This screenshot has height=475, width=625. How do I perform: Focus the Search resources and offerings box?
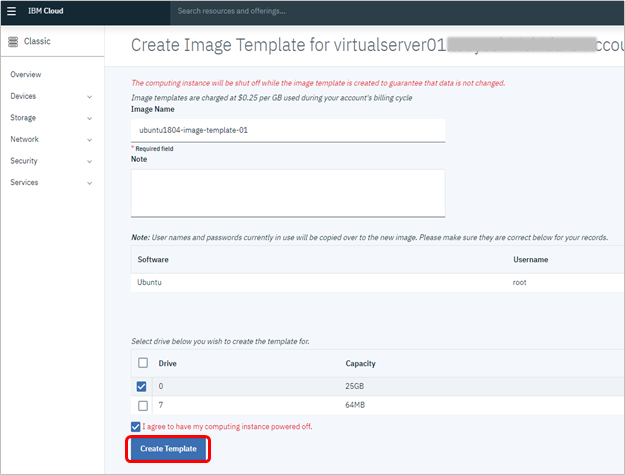(x=397, y=11)
